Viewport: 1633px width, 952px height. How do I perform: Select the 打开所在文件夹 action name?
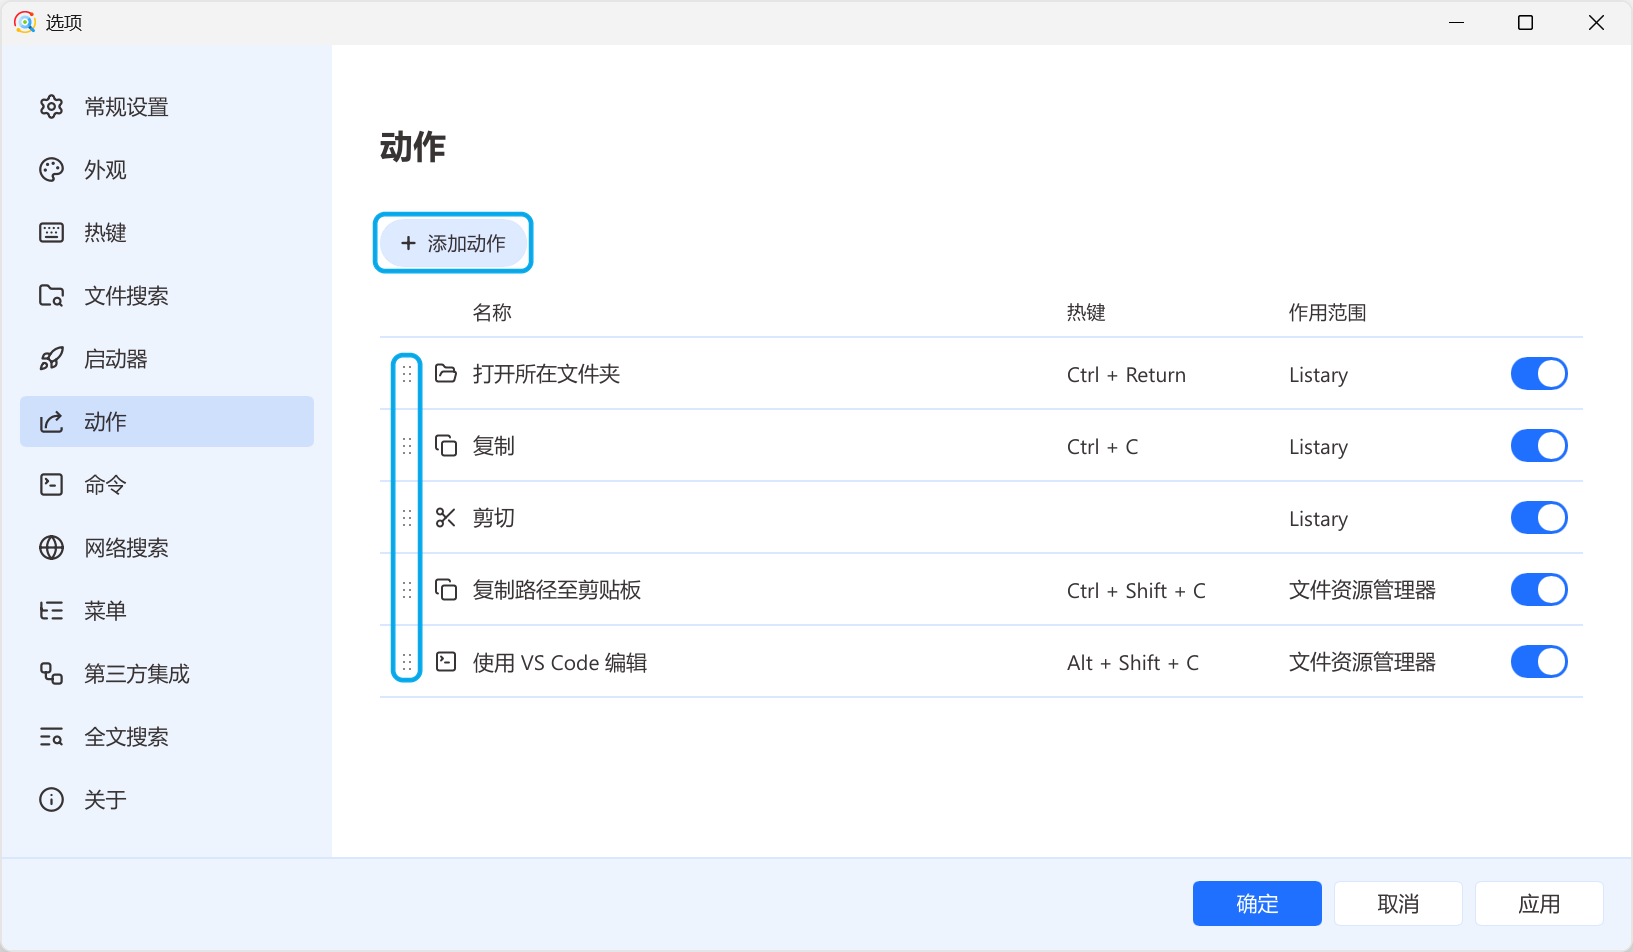(x=546, y=374)
